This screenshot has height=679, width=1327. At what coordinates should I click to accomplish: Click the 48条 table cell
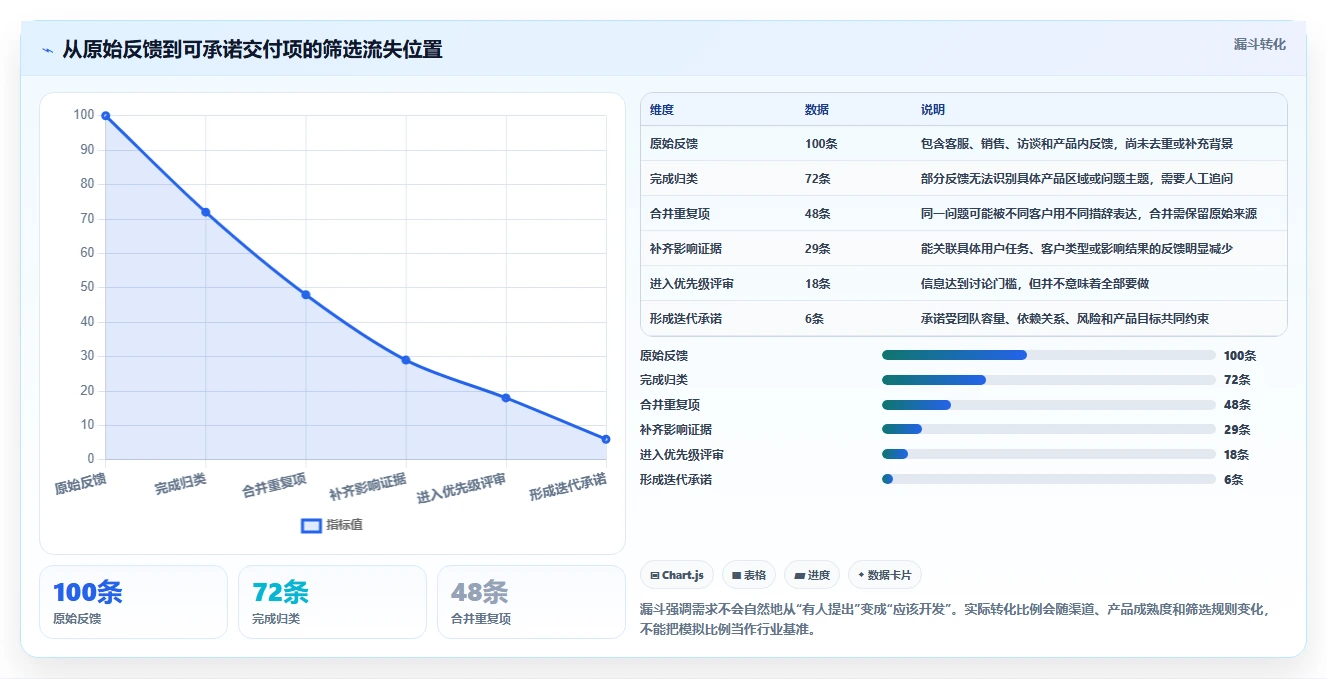818,214
